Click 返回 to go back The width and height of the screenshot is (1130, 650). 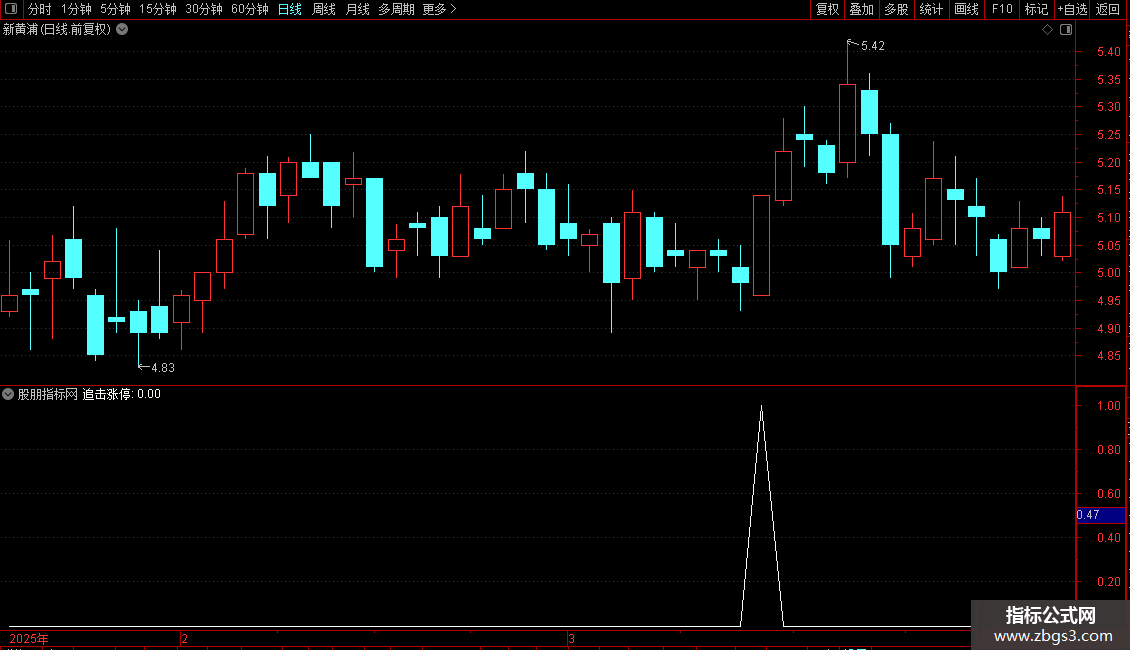tap(1108, 9)
